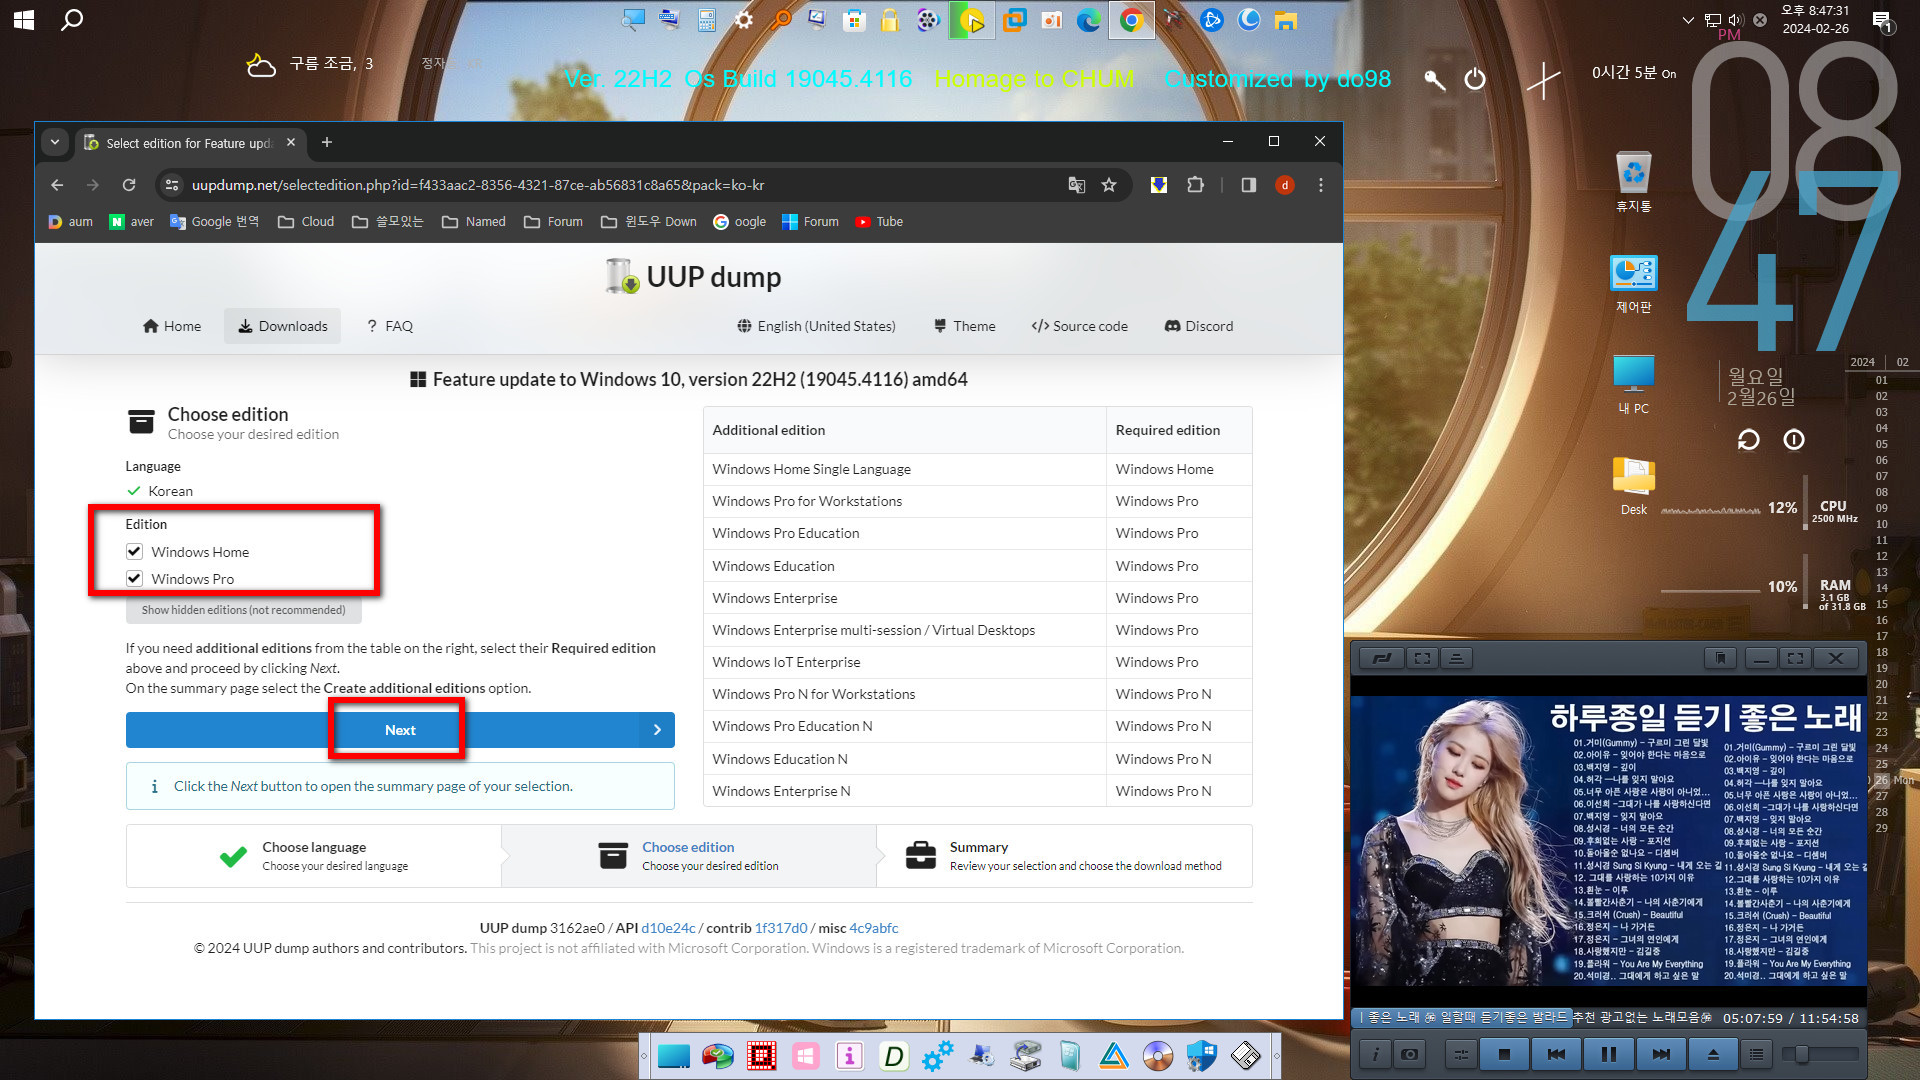Open the Tube YouTube bookmark
Screen dimensions: 1920x1080
[x=879, y=222]
